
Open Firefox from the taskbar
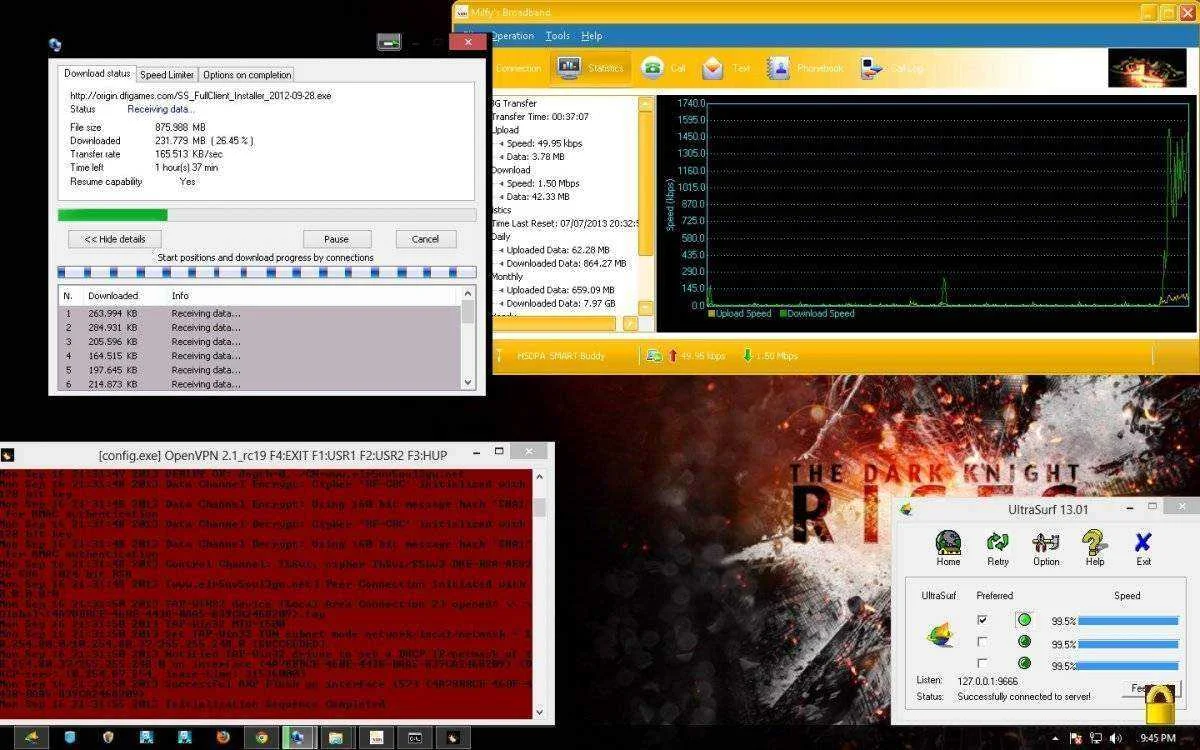(223, 737)
